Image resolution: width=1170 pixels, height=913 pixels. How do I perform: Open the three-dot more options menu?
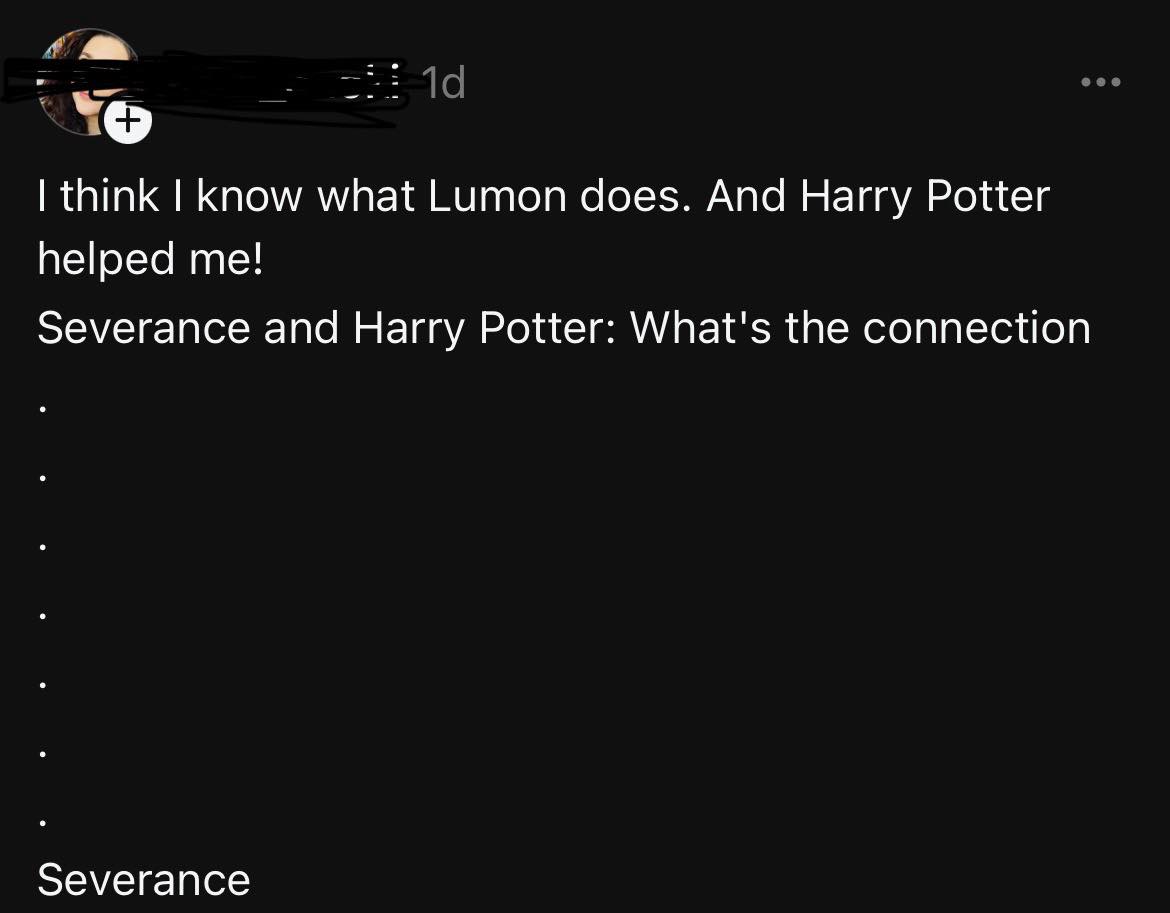pos(1101,82)
